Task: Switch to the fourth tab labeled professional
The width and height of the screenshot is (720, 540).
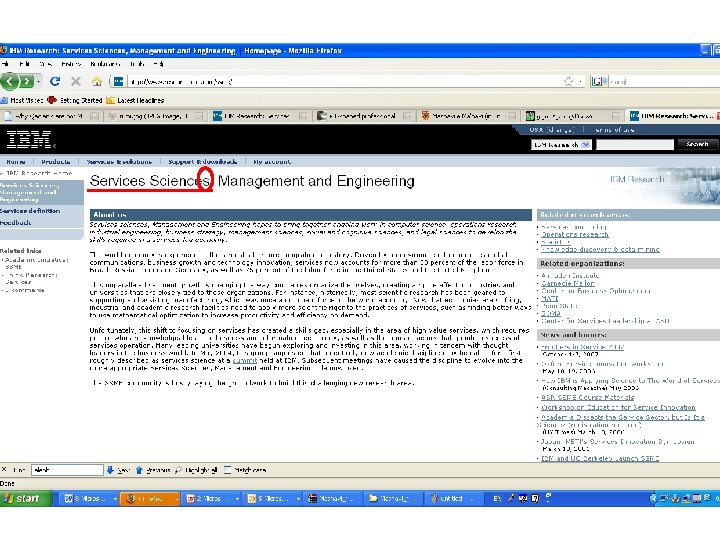Action: pyautogui.click(x=363, y=116)
